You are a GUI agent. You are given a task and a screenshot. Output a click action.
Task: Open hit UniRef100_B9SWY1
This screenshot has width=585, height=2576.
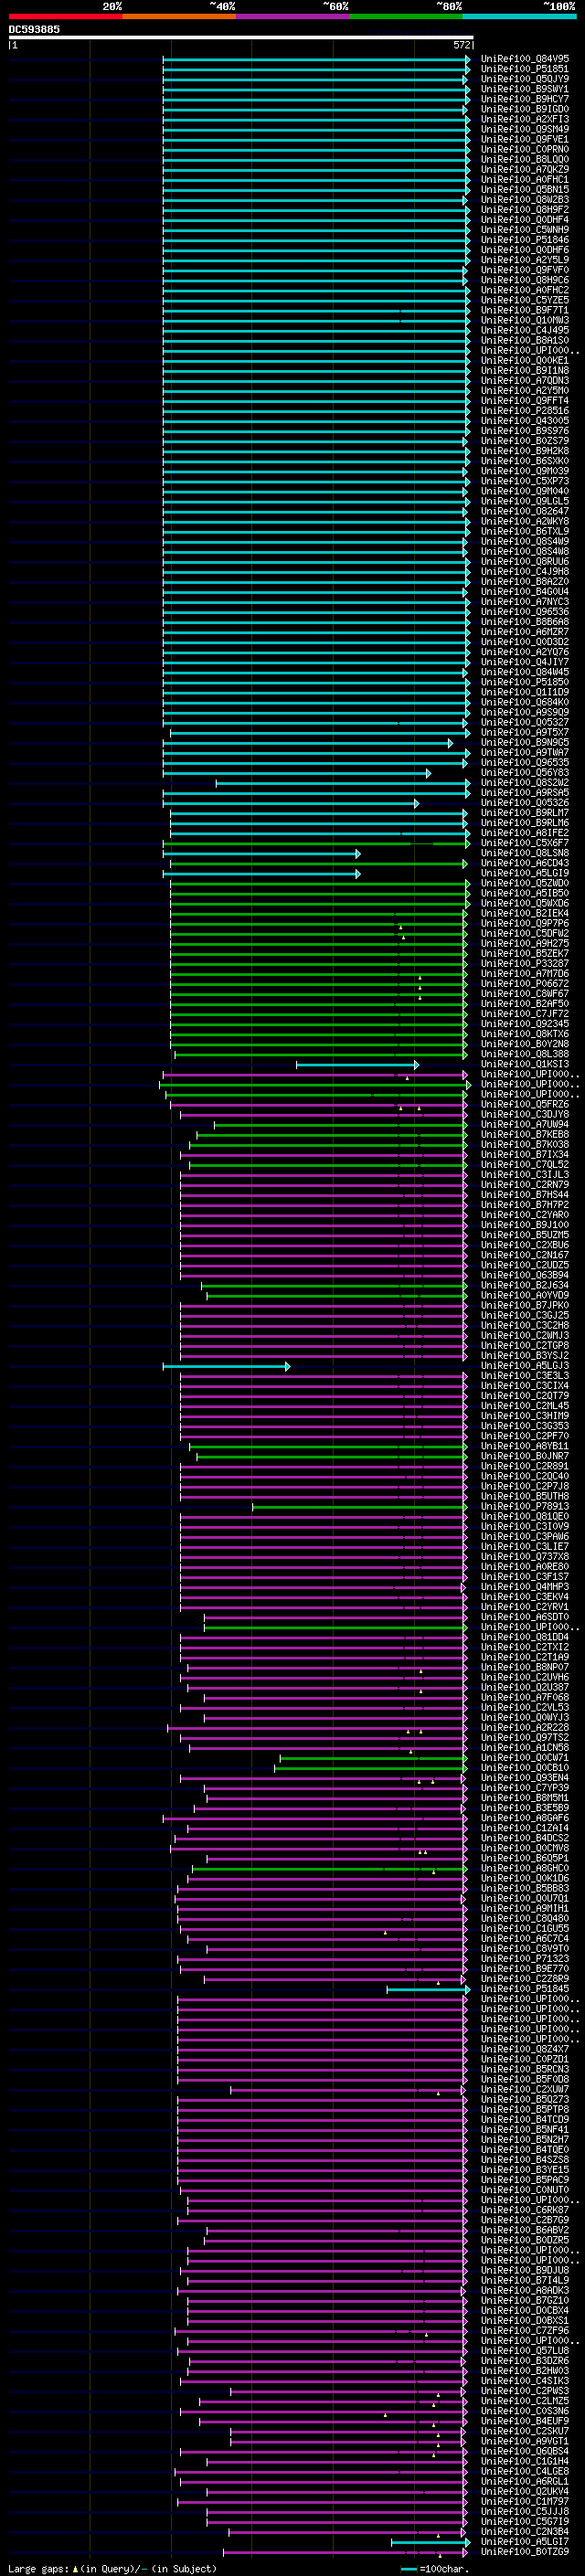525,89
